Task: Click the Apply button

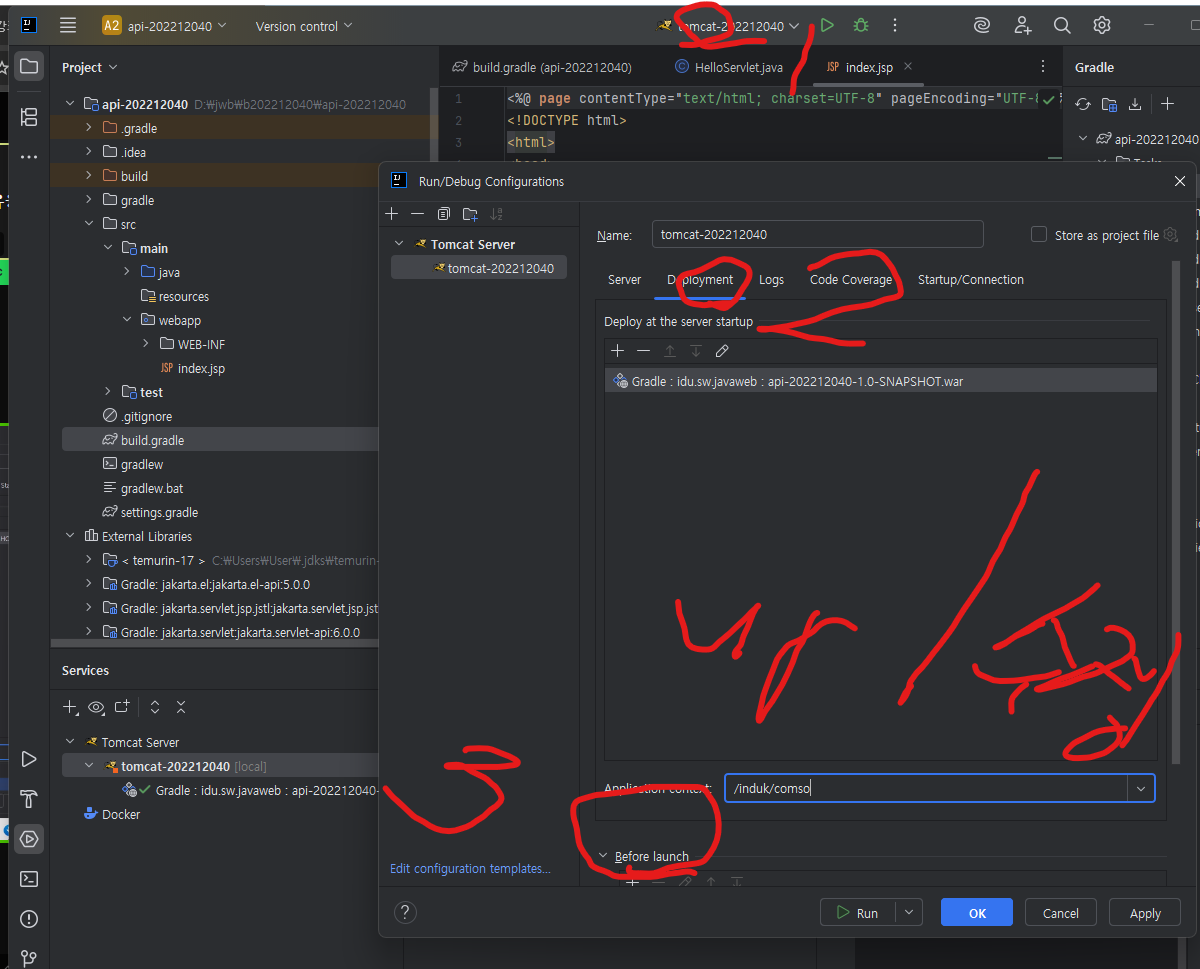Action: coord(1145,912)
